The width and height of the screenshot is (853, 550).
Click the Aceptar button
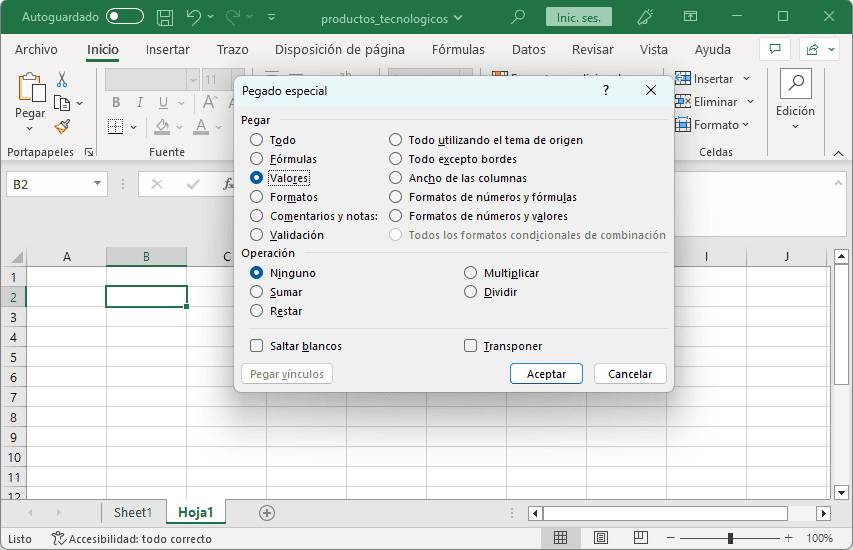point(546,374)
